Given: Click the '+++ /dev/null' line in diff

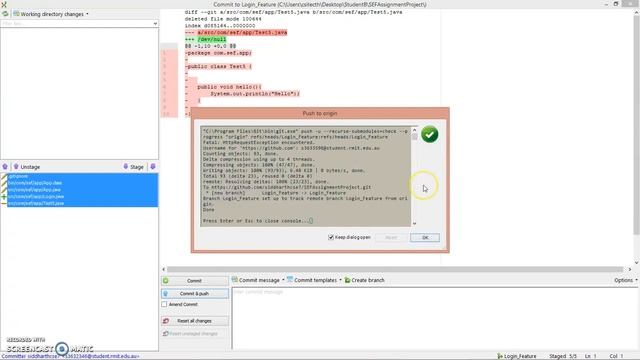Looking at the screenshot, I should pyautogui.click(x=205, y=39).
